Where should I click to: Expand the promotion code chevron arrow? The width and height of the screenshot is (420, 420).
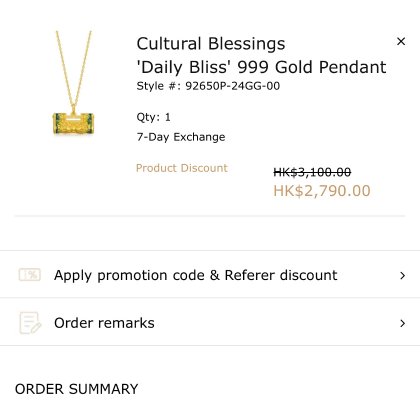tap(402, 275)
